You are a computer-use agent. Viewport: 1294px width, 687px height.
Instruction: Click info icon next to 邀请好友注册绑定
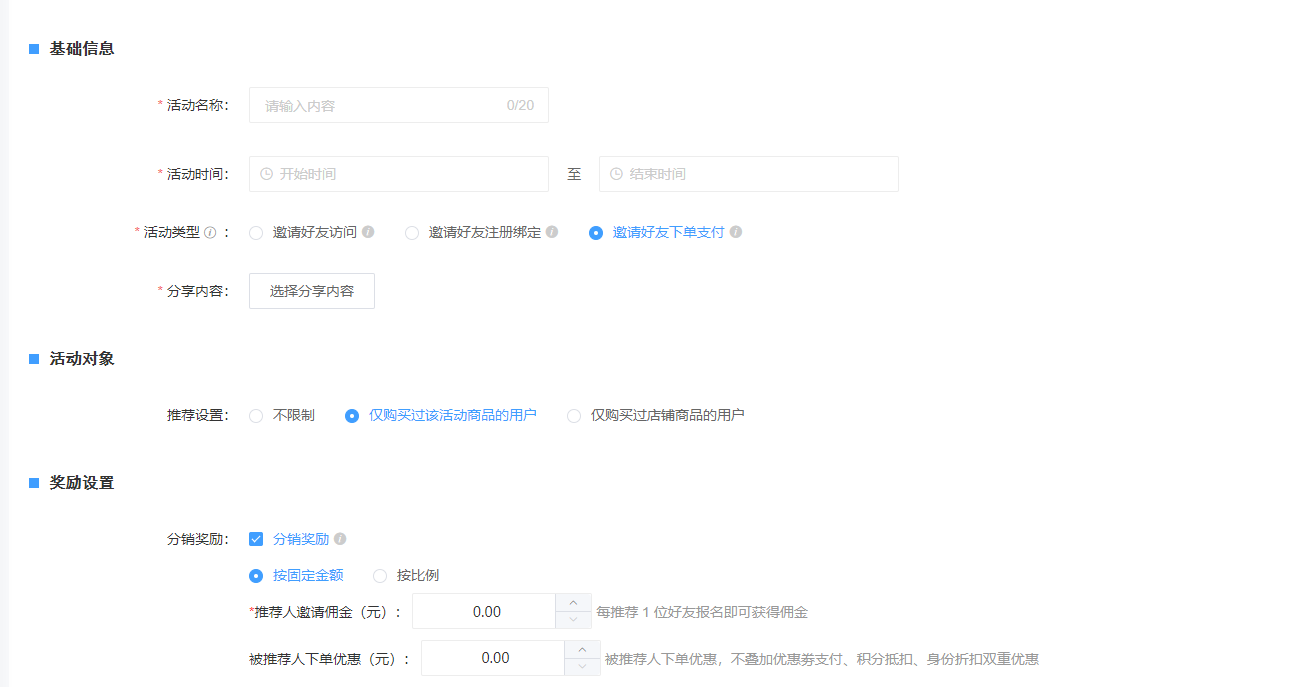point(552,232)
